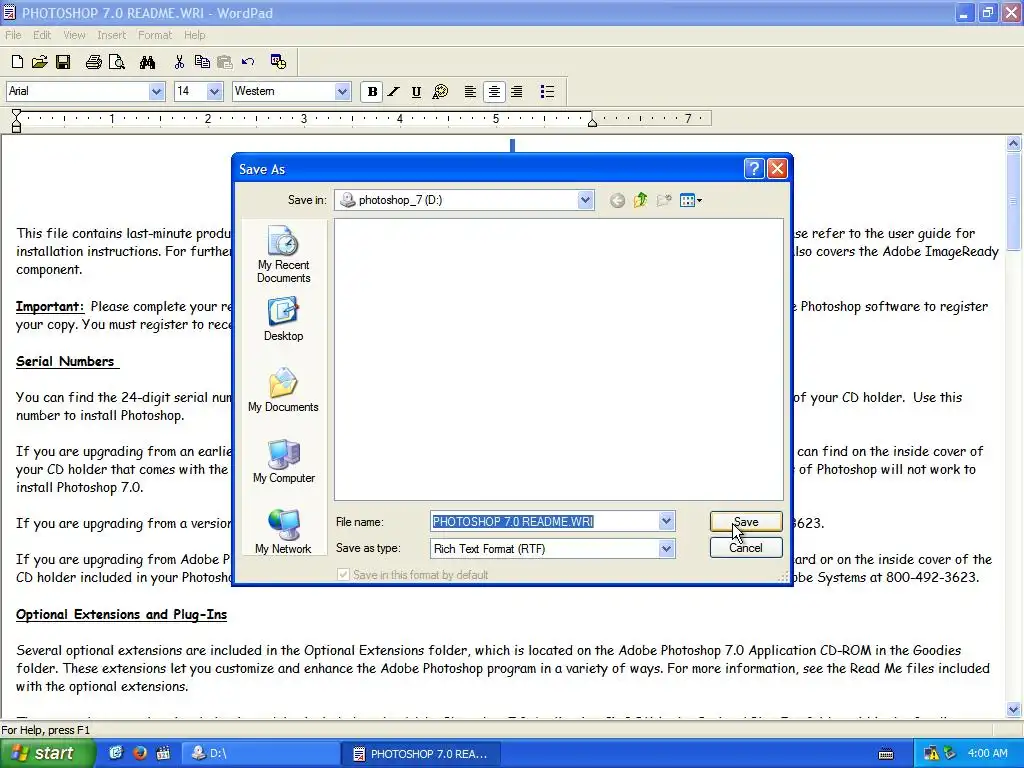Viewport: 1024px width, 768px height.
Task: Toggle Align Right button
Action: point(517,91)
